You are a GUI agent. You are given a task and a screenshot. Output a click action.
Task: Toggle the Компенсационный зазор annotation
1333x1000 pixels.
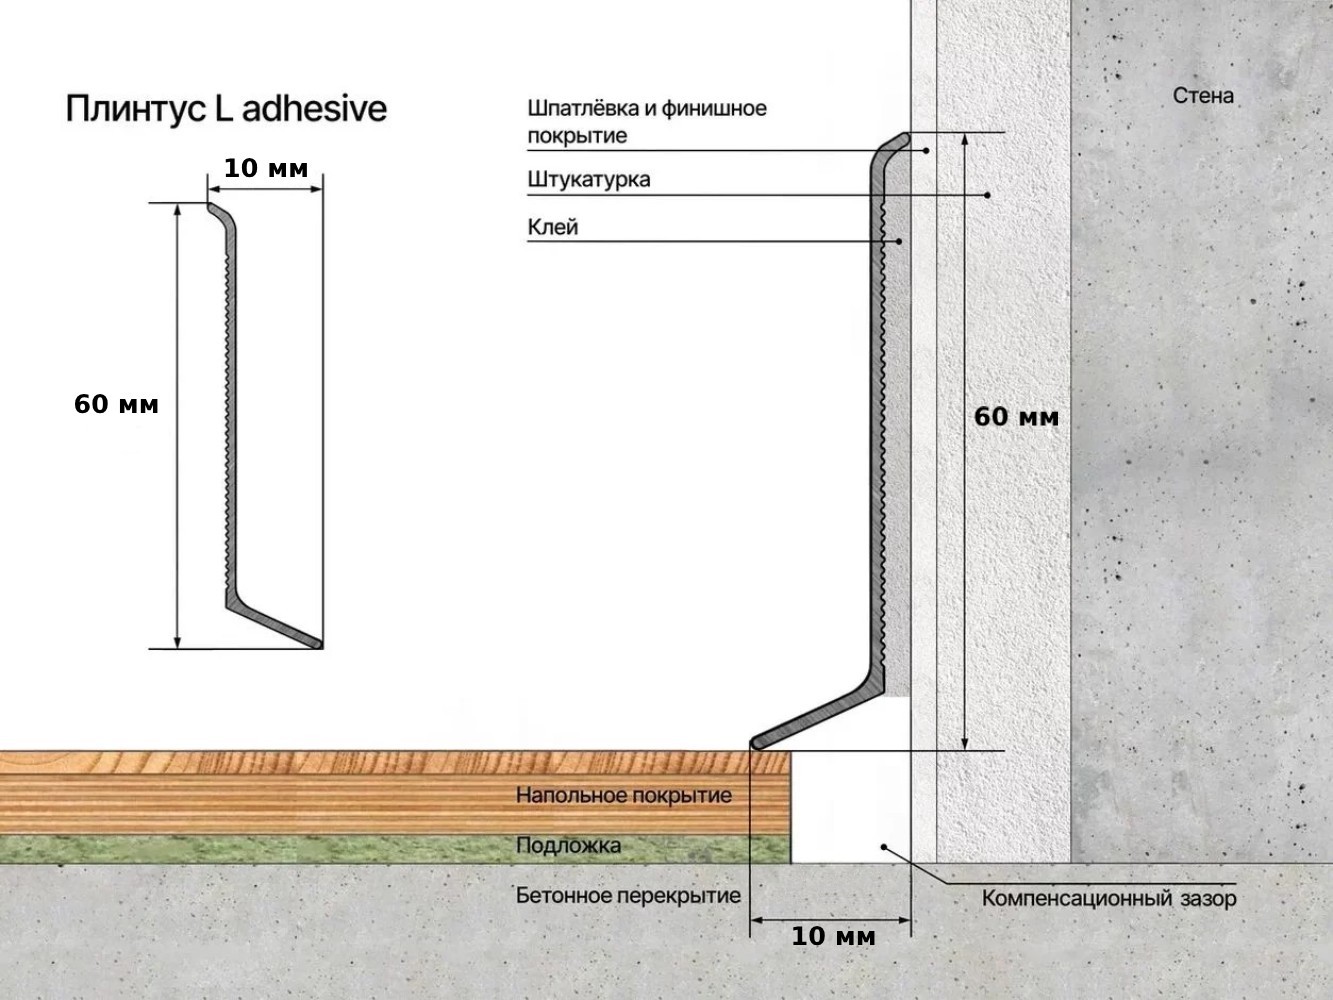(x=1110, y=898)
